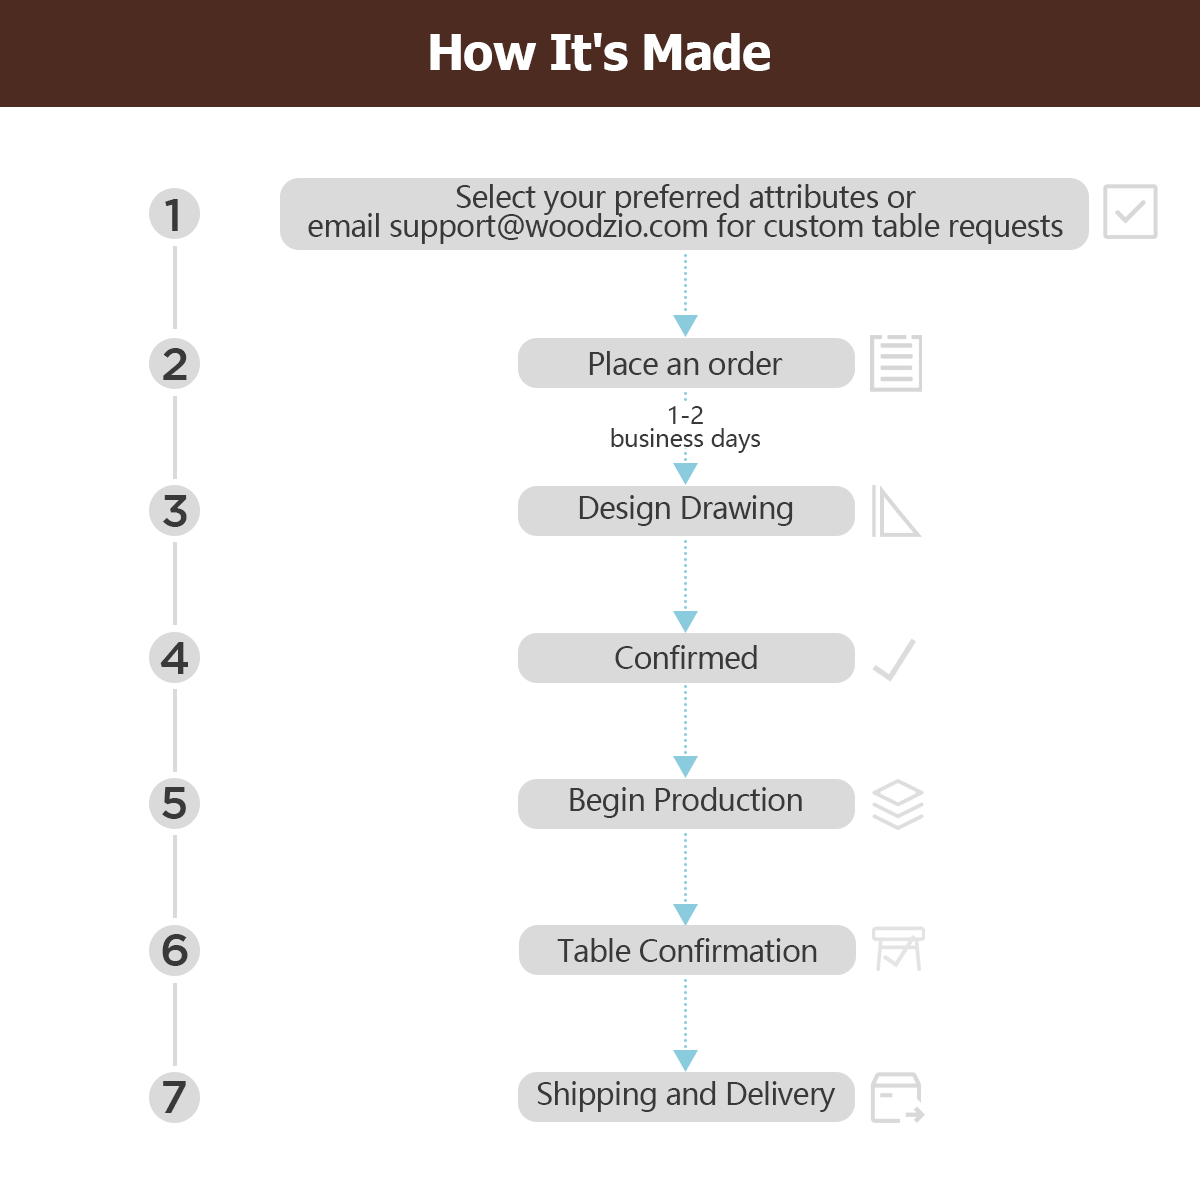Select the step 4 number circle
Image resolution: width=1200 pixels, height=1200 pixels.
click(x=175, y=658)
